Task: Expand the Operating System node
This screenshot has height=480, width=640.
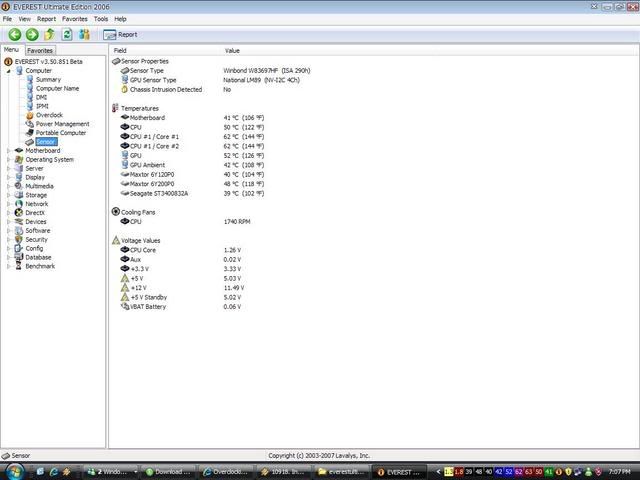Action: point(9,160)
